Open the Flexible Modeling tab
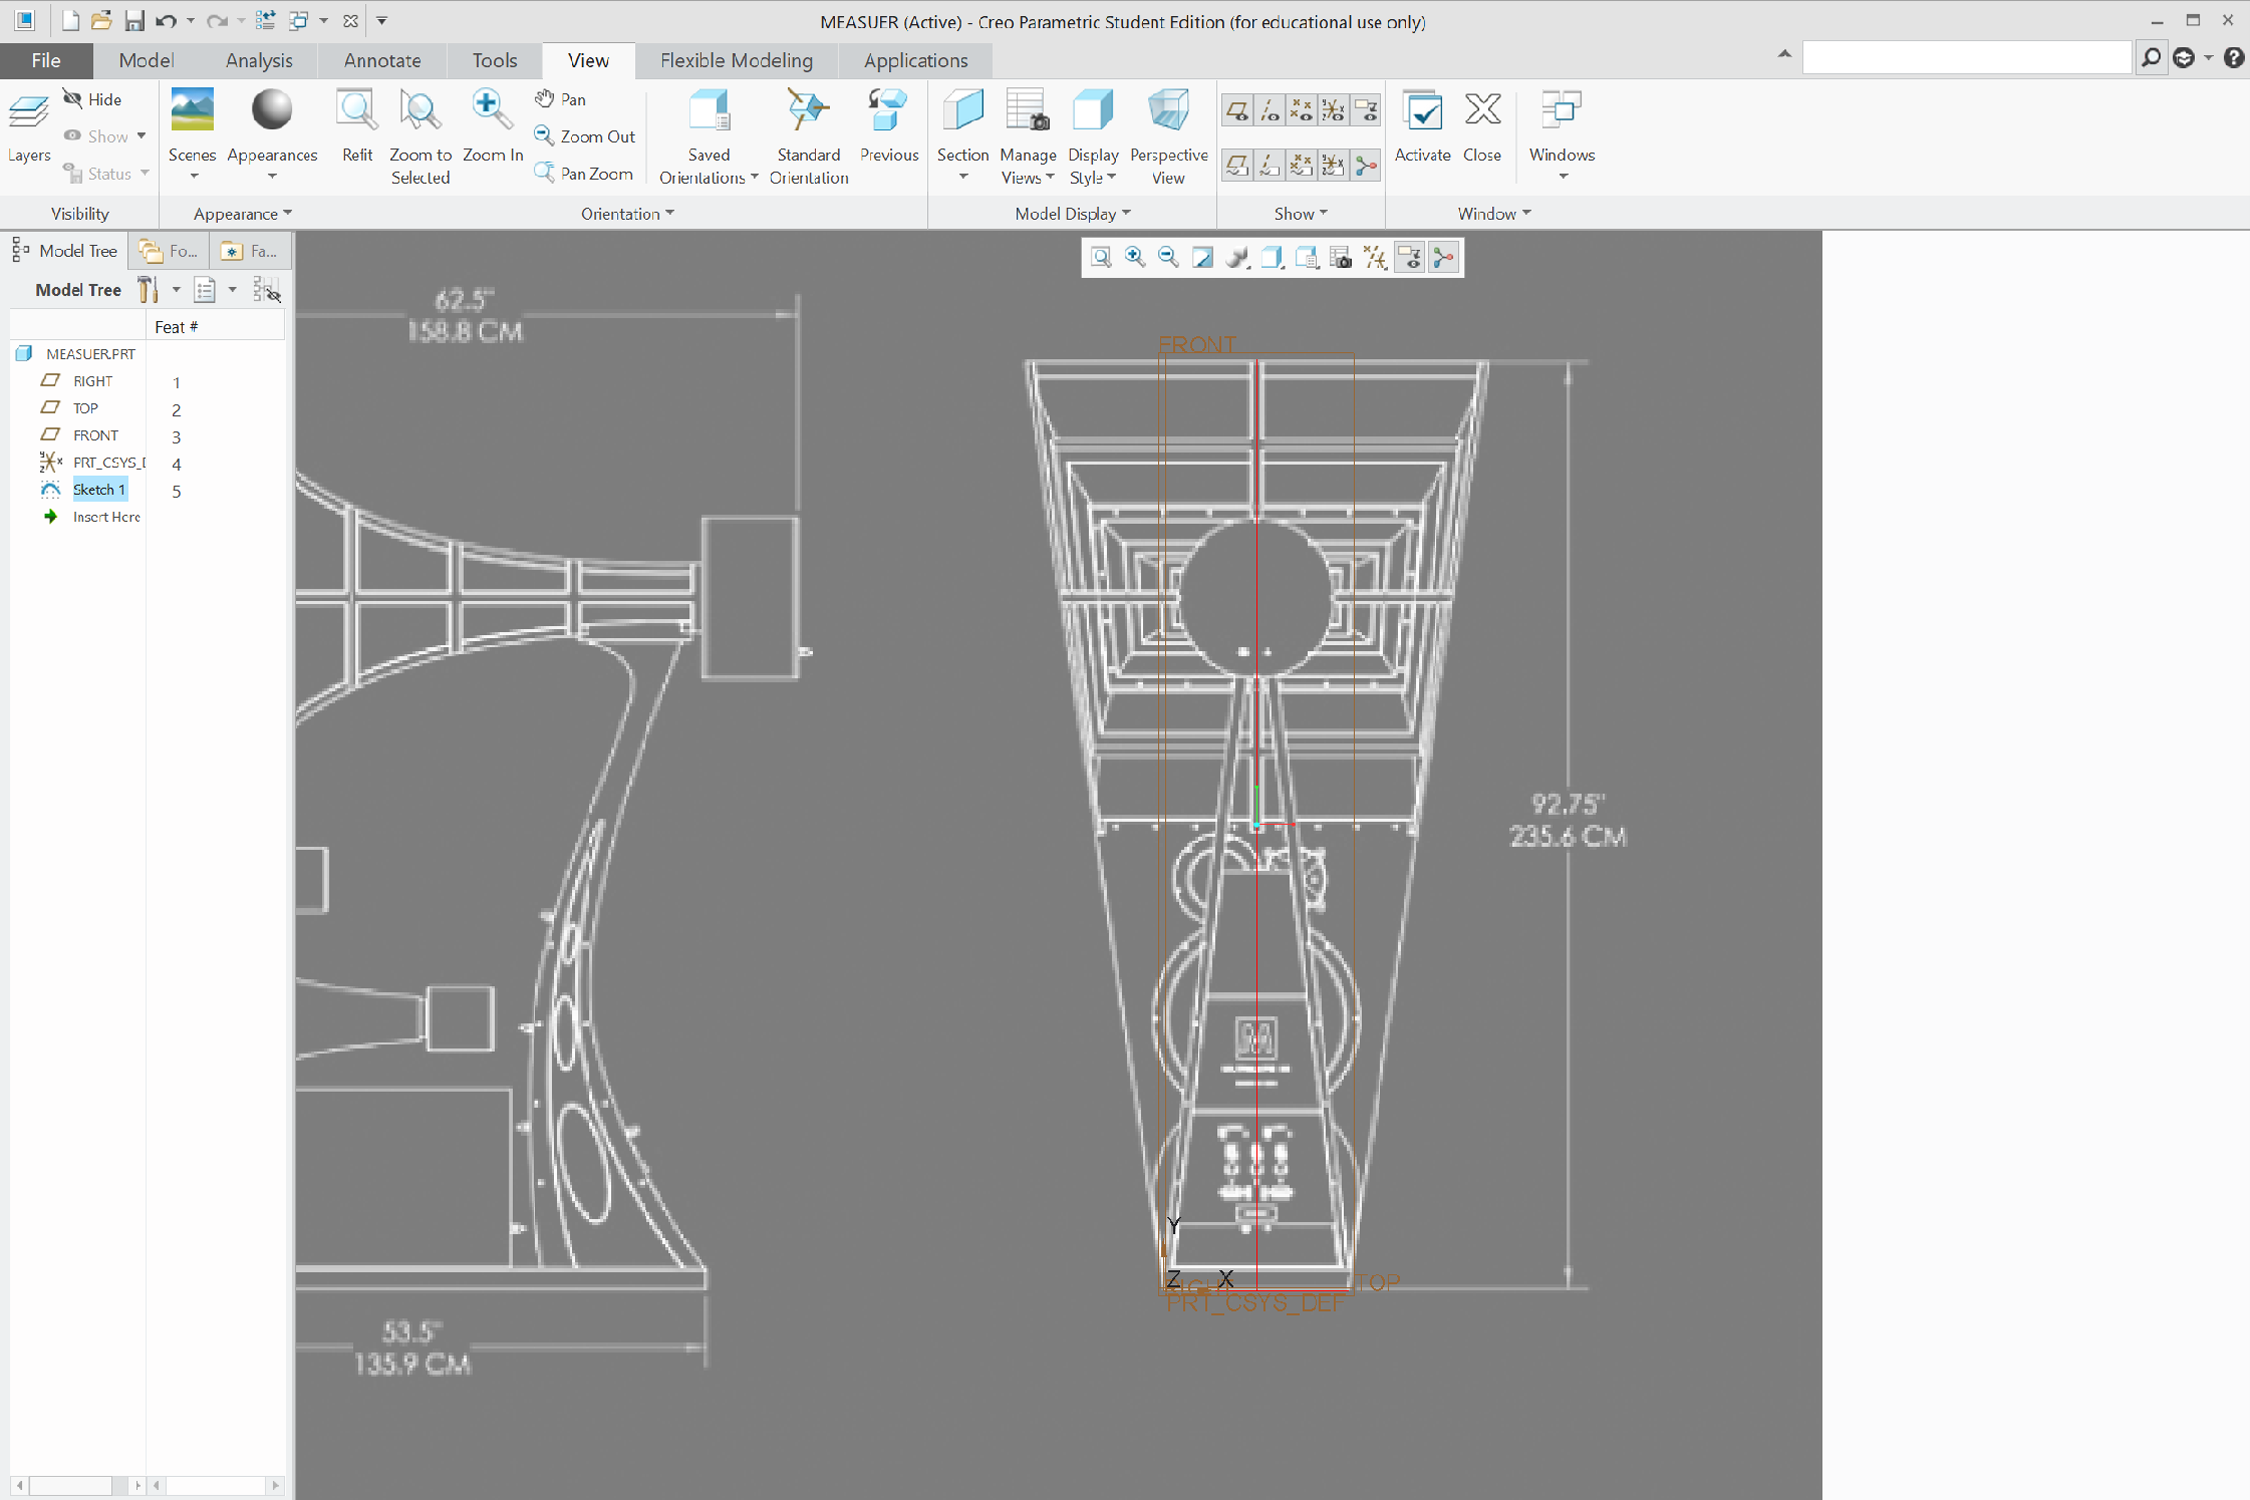The height and width of the screenshot is (1500, 2250). pos(736,60)
